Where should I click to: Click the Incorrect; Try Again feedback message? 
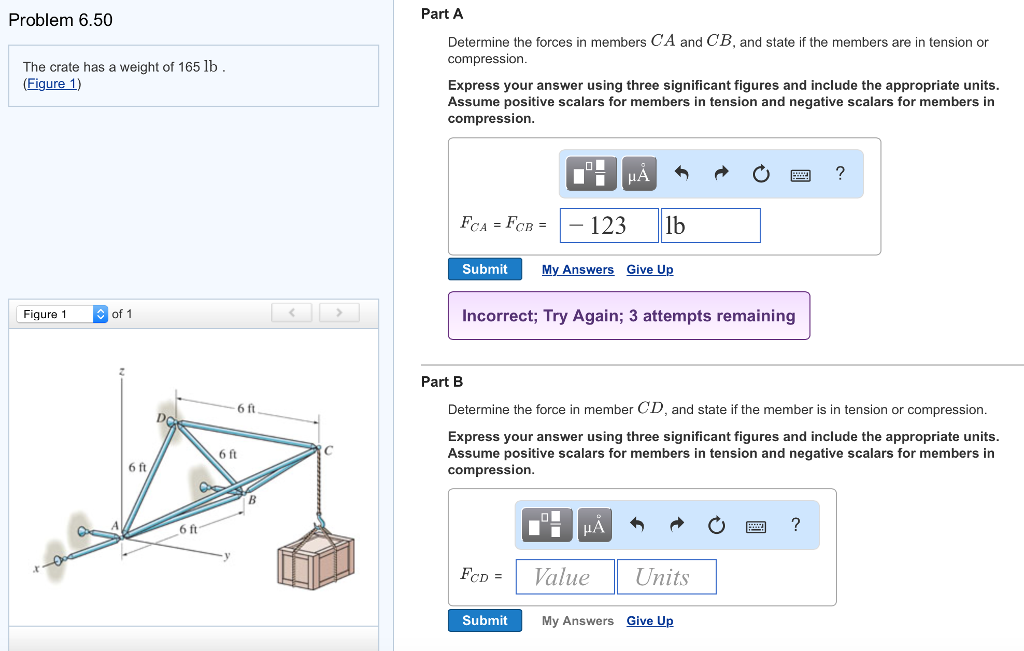(x=629, y=315)
